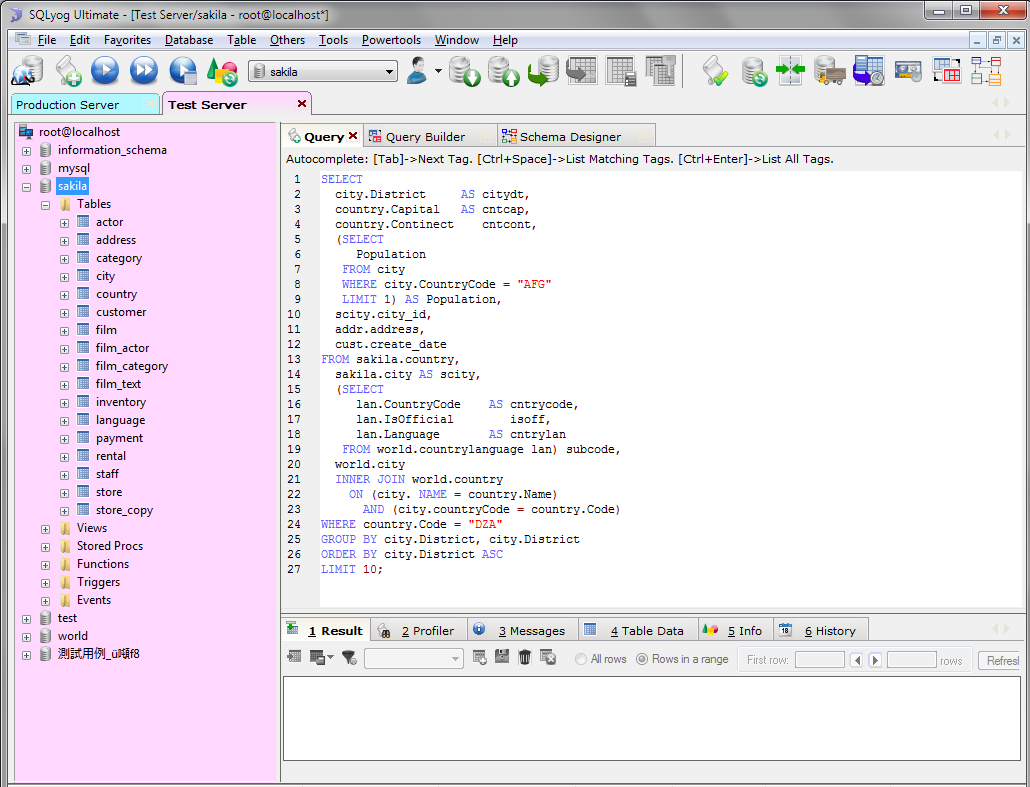Click the Execute Query play icon
This screenshot has width=1030, height=787.
point(105,70)
